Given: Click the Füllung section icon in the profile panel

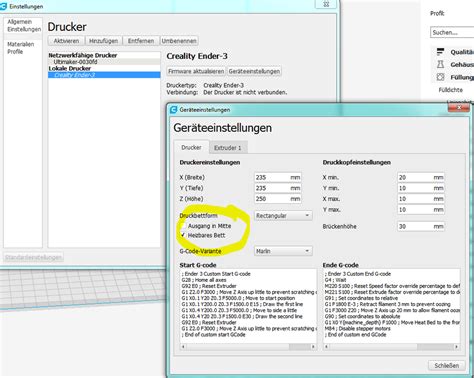Looking at the screenshot, I should pos(440,77).
